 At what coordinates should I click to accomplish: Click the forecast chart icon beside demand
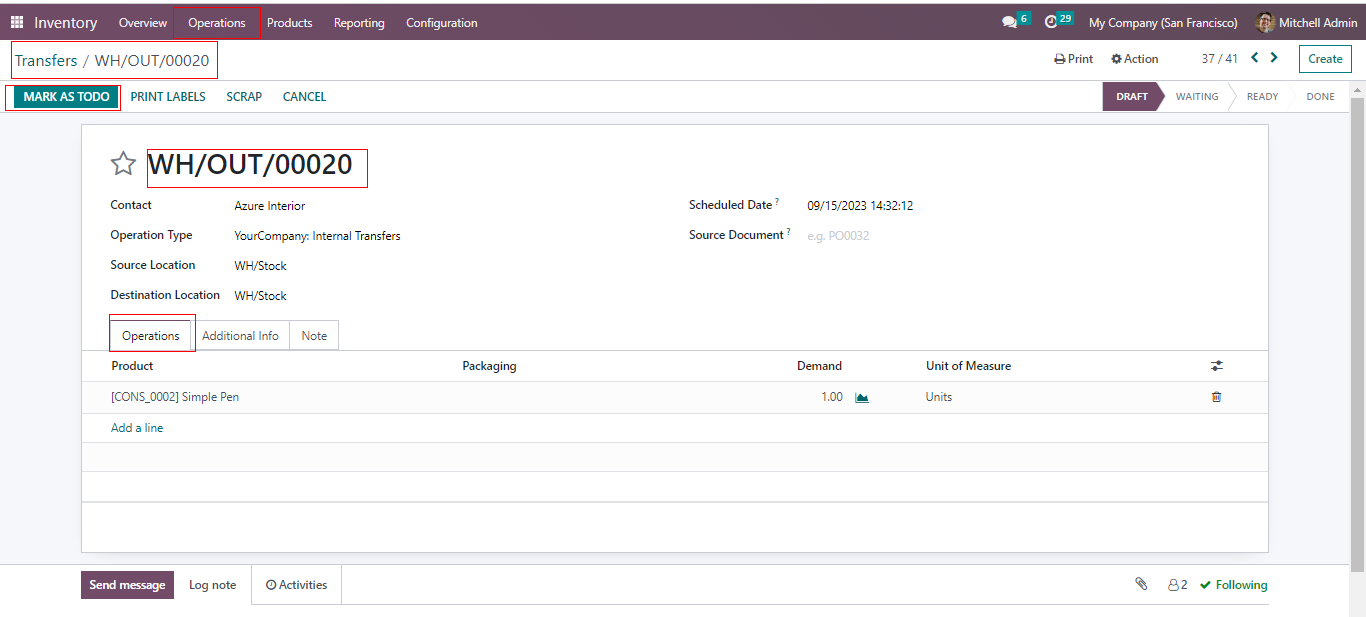[862, 397]
